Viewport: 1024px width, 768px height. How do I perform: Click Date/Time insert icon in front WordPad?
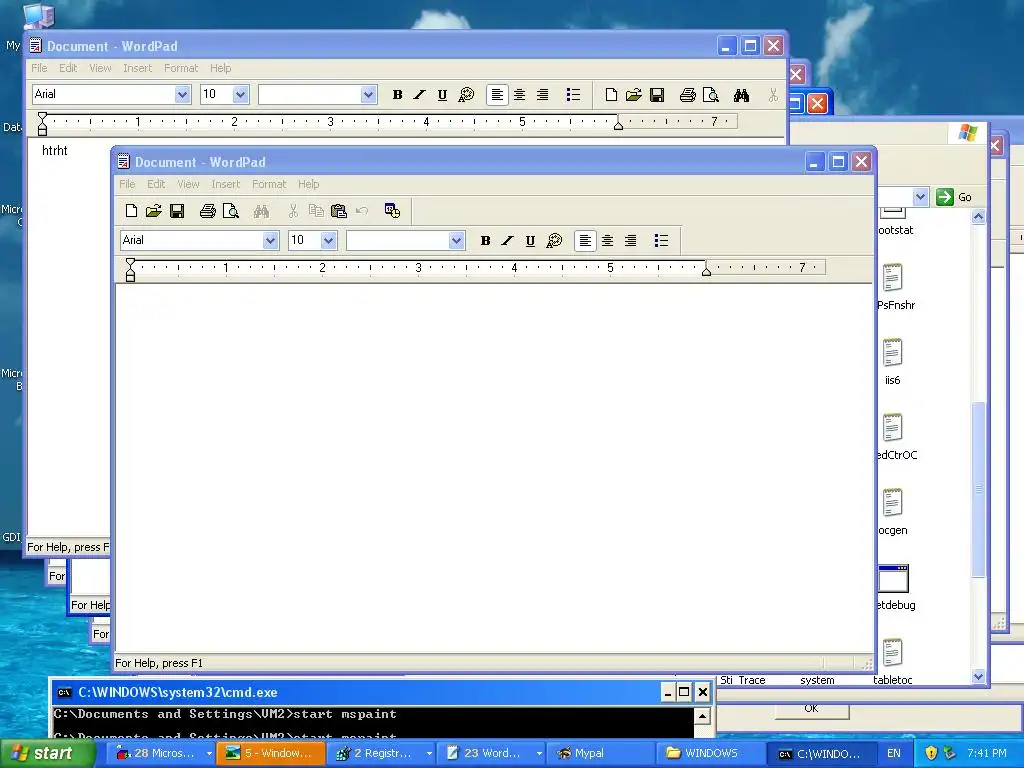392,211
